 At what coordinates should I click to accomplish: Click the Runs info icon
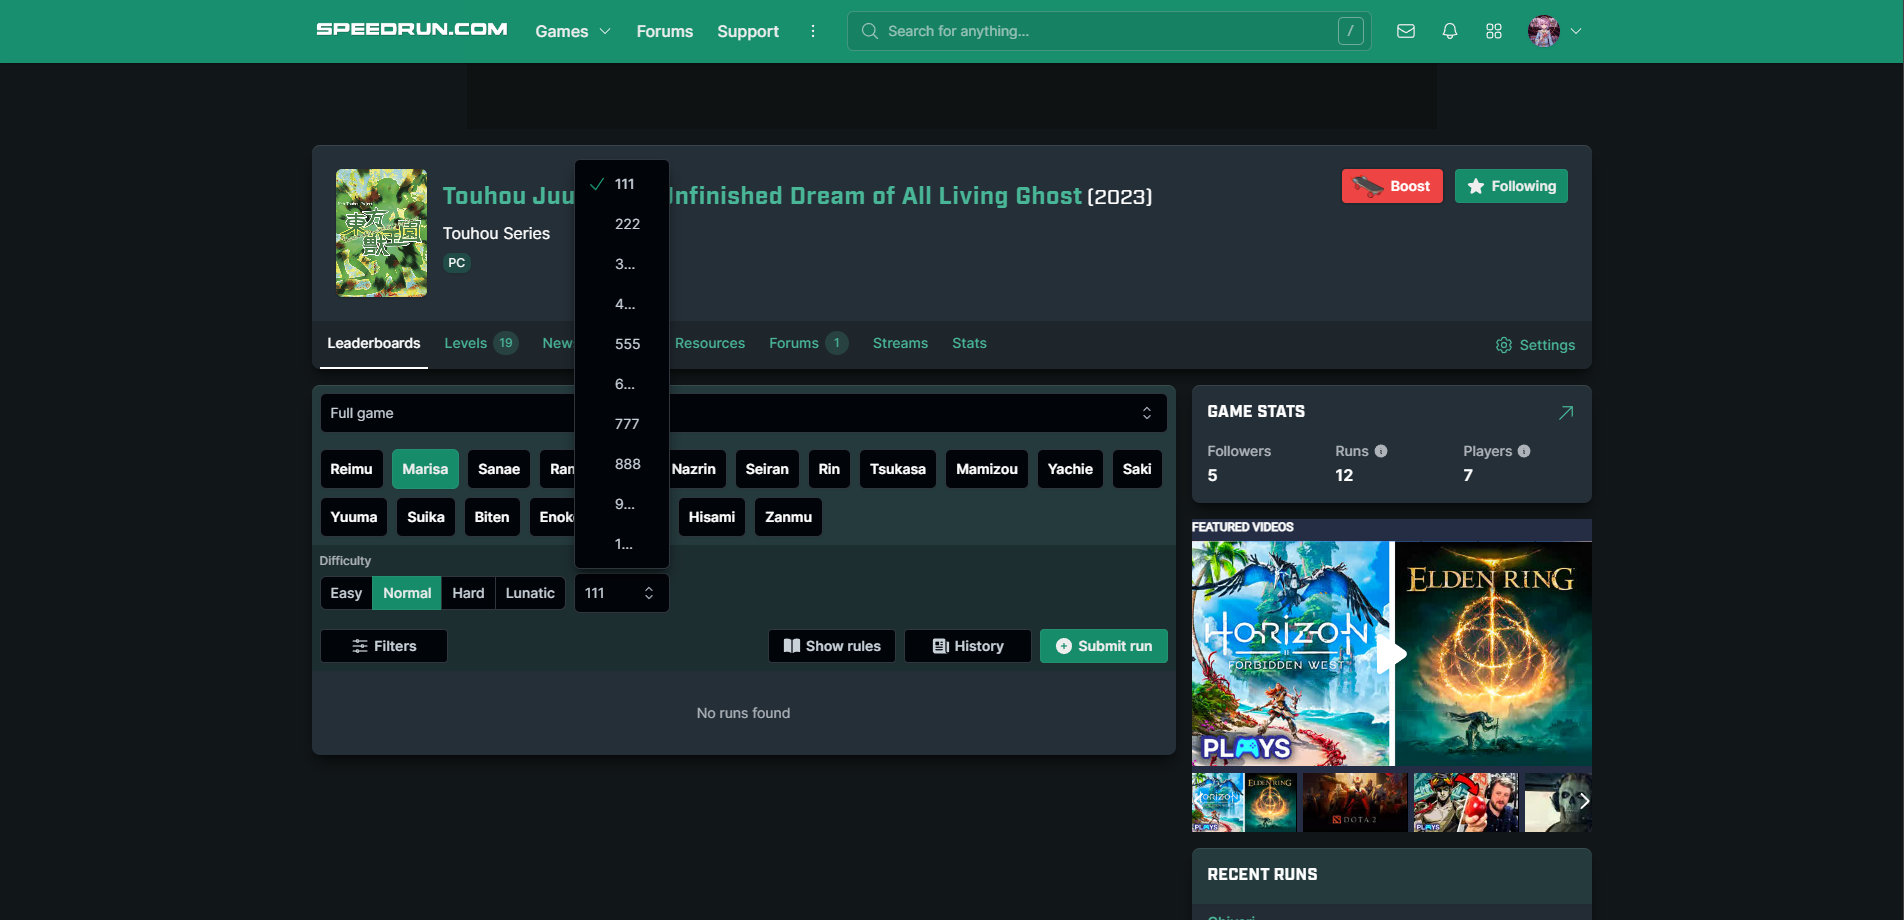(x=1381, y=451)
